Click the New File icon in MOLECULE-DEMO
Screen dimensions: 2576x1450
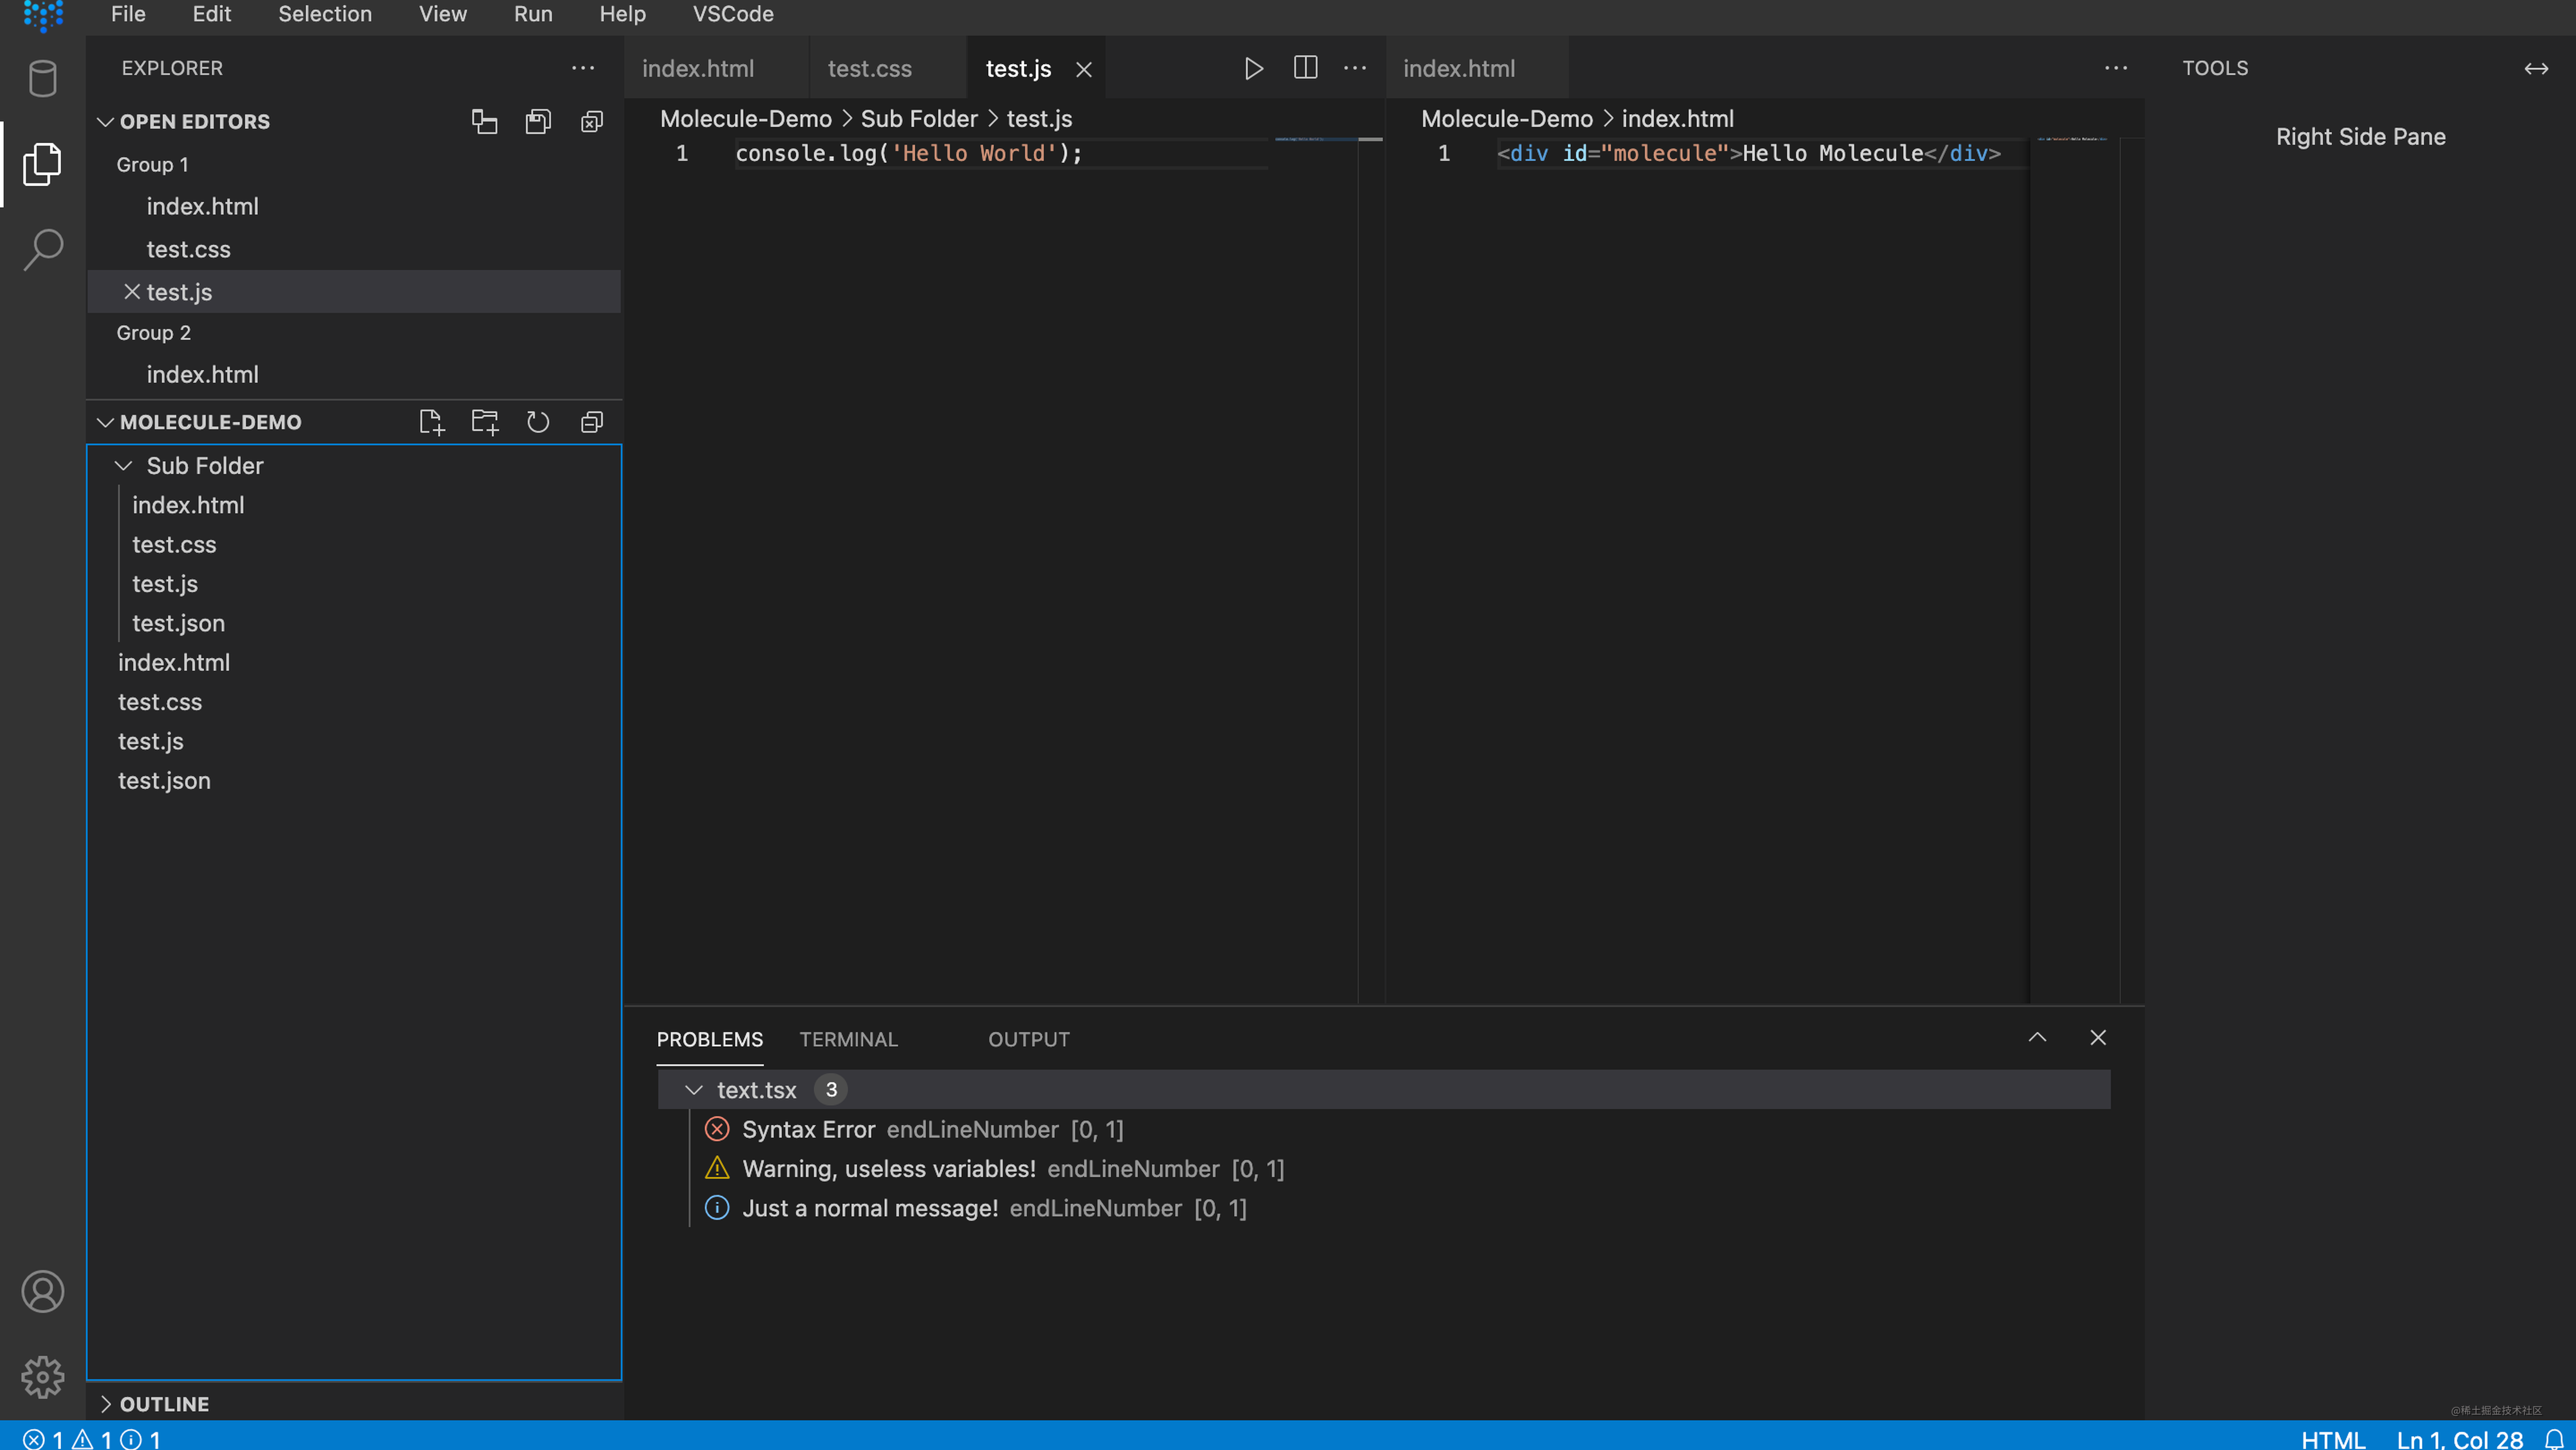click(x=431, y=421)
